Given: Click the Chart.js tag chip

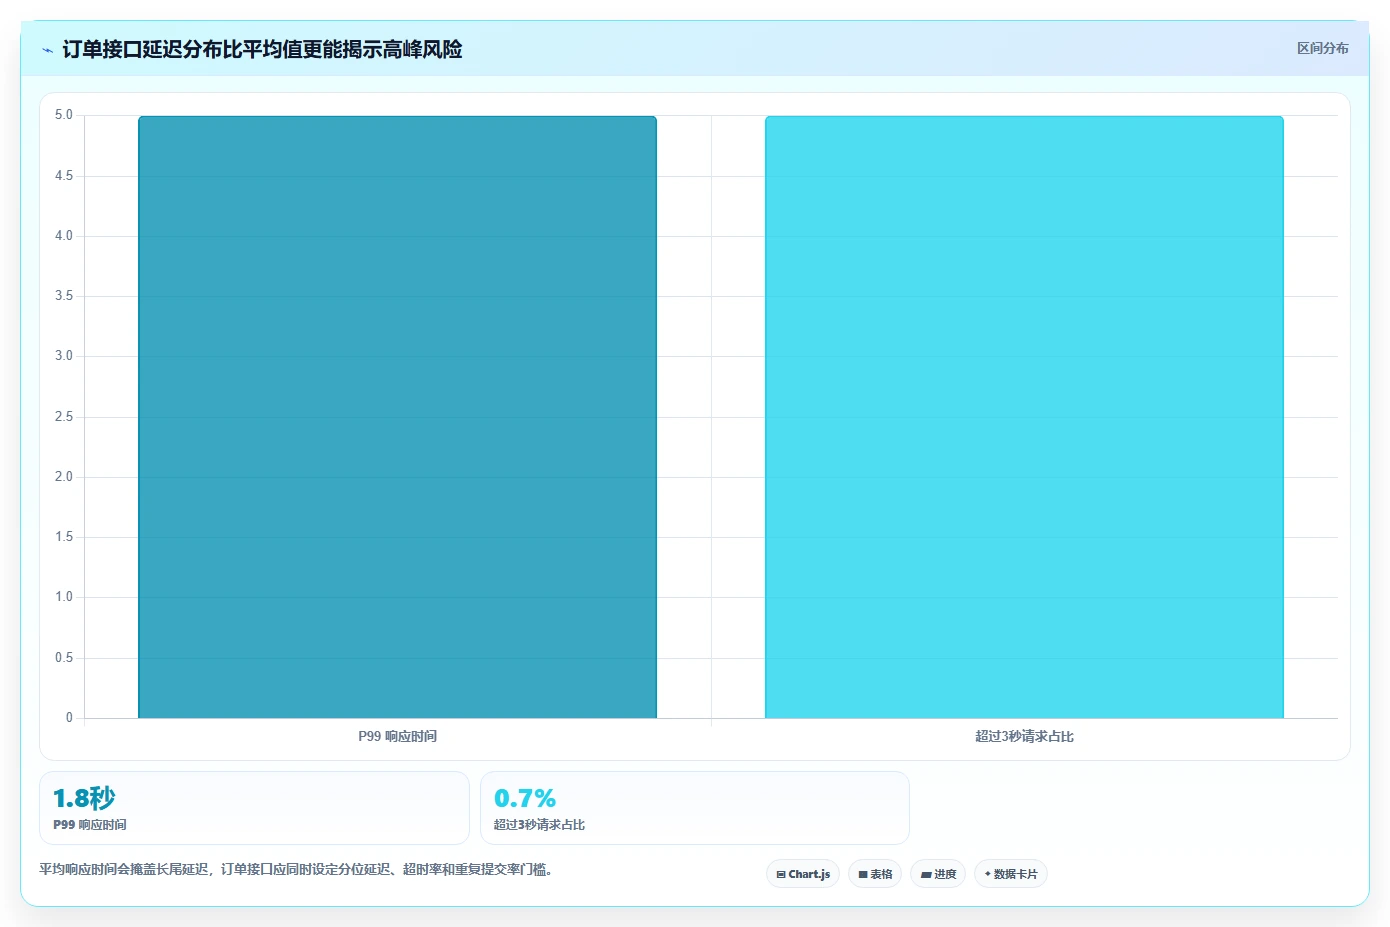Looking at the screenshot, I should pos(803,874).
